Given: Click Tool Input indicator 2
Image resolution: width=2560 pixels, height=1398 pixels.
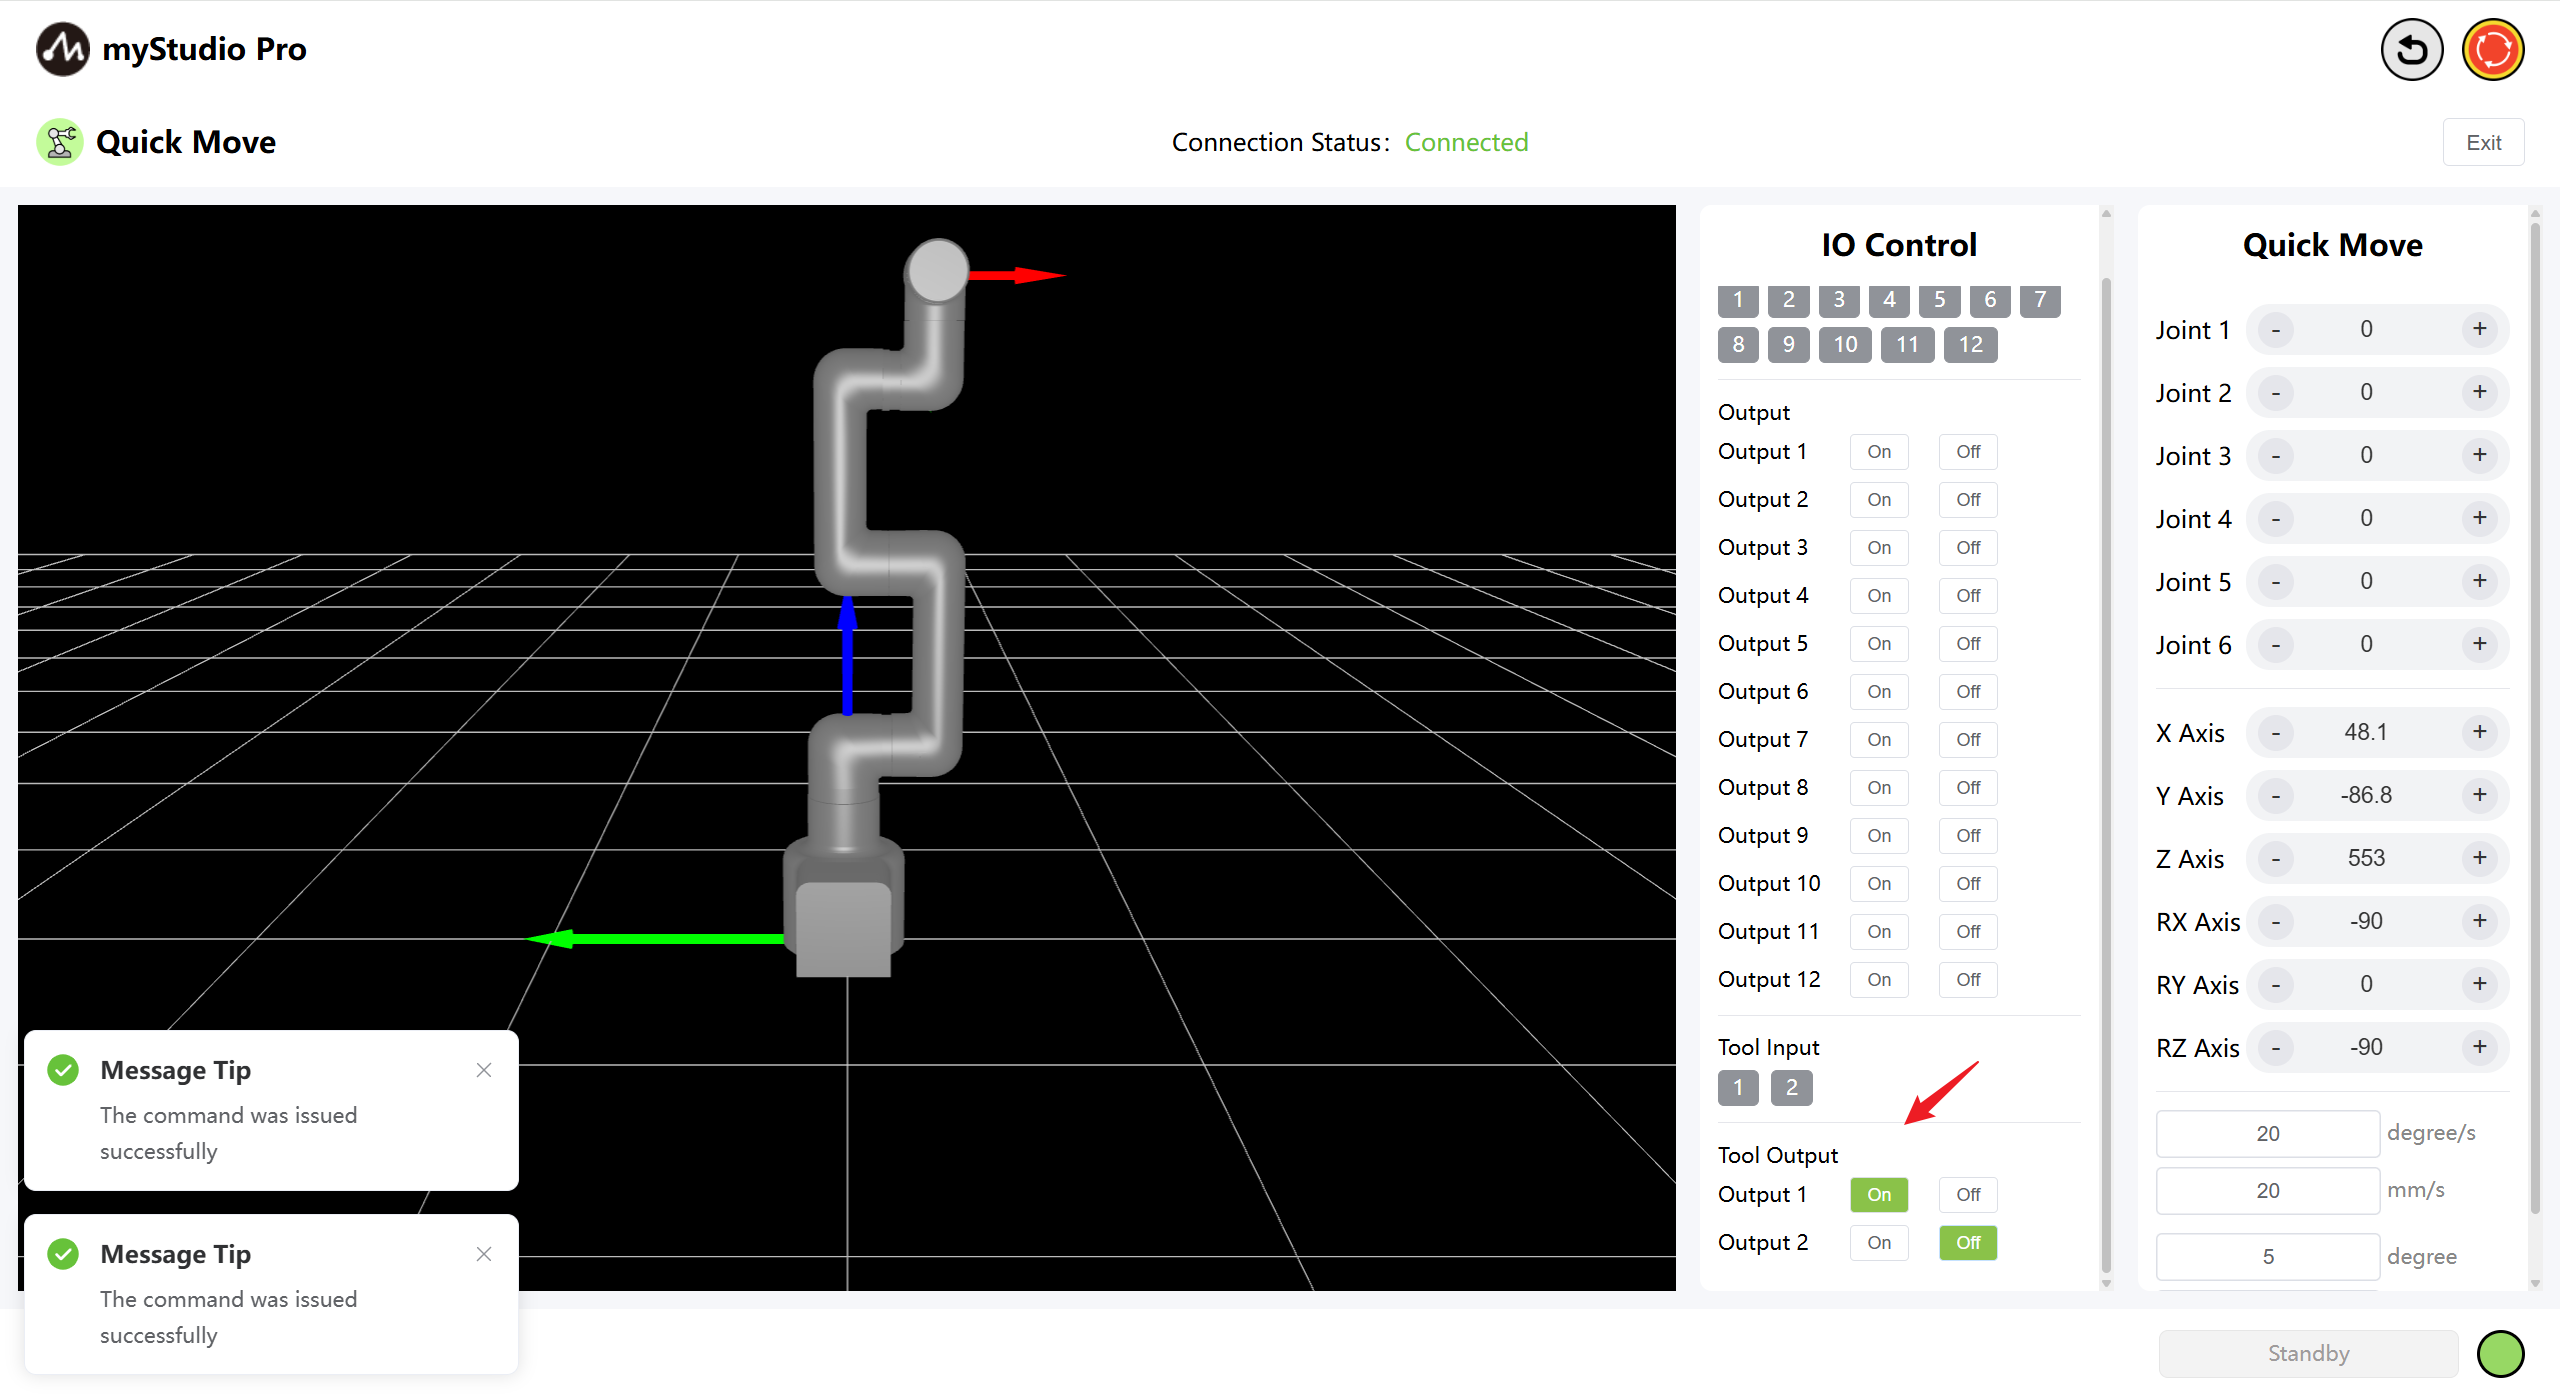Looking at the screenshot, I should 1791,1087.
